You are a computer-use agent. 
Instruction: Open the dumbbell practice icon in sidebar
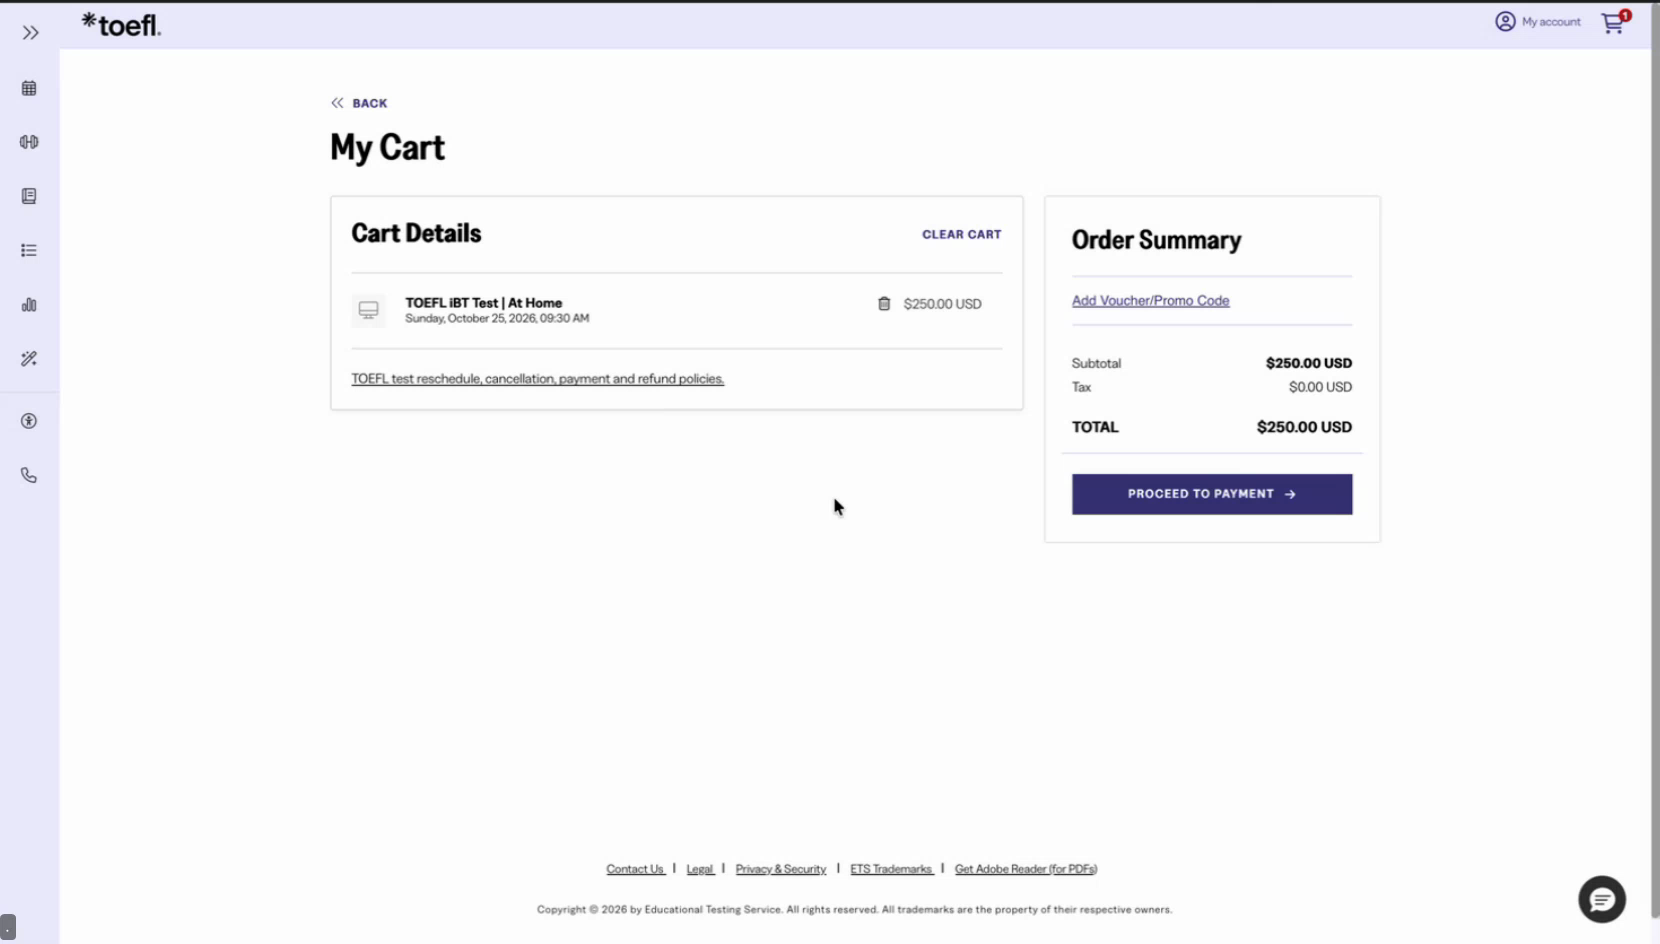pyautogui.click(x=29, y=142)
